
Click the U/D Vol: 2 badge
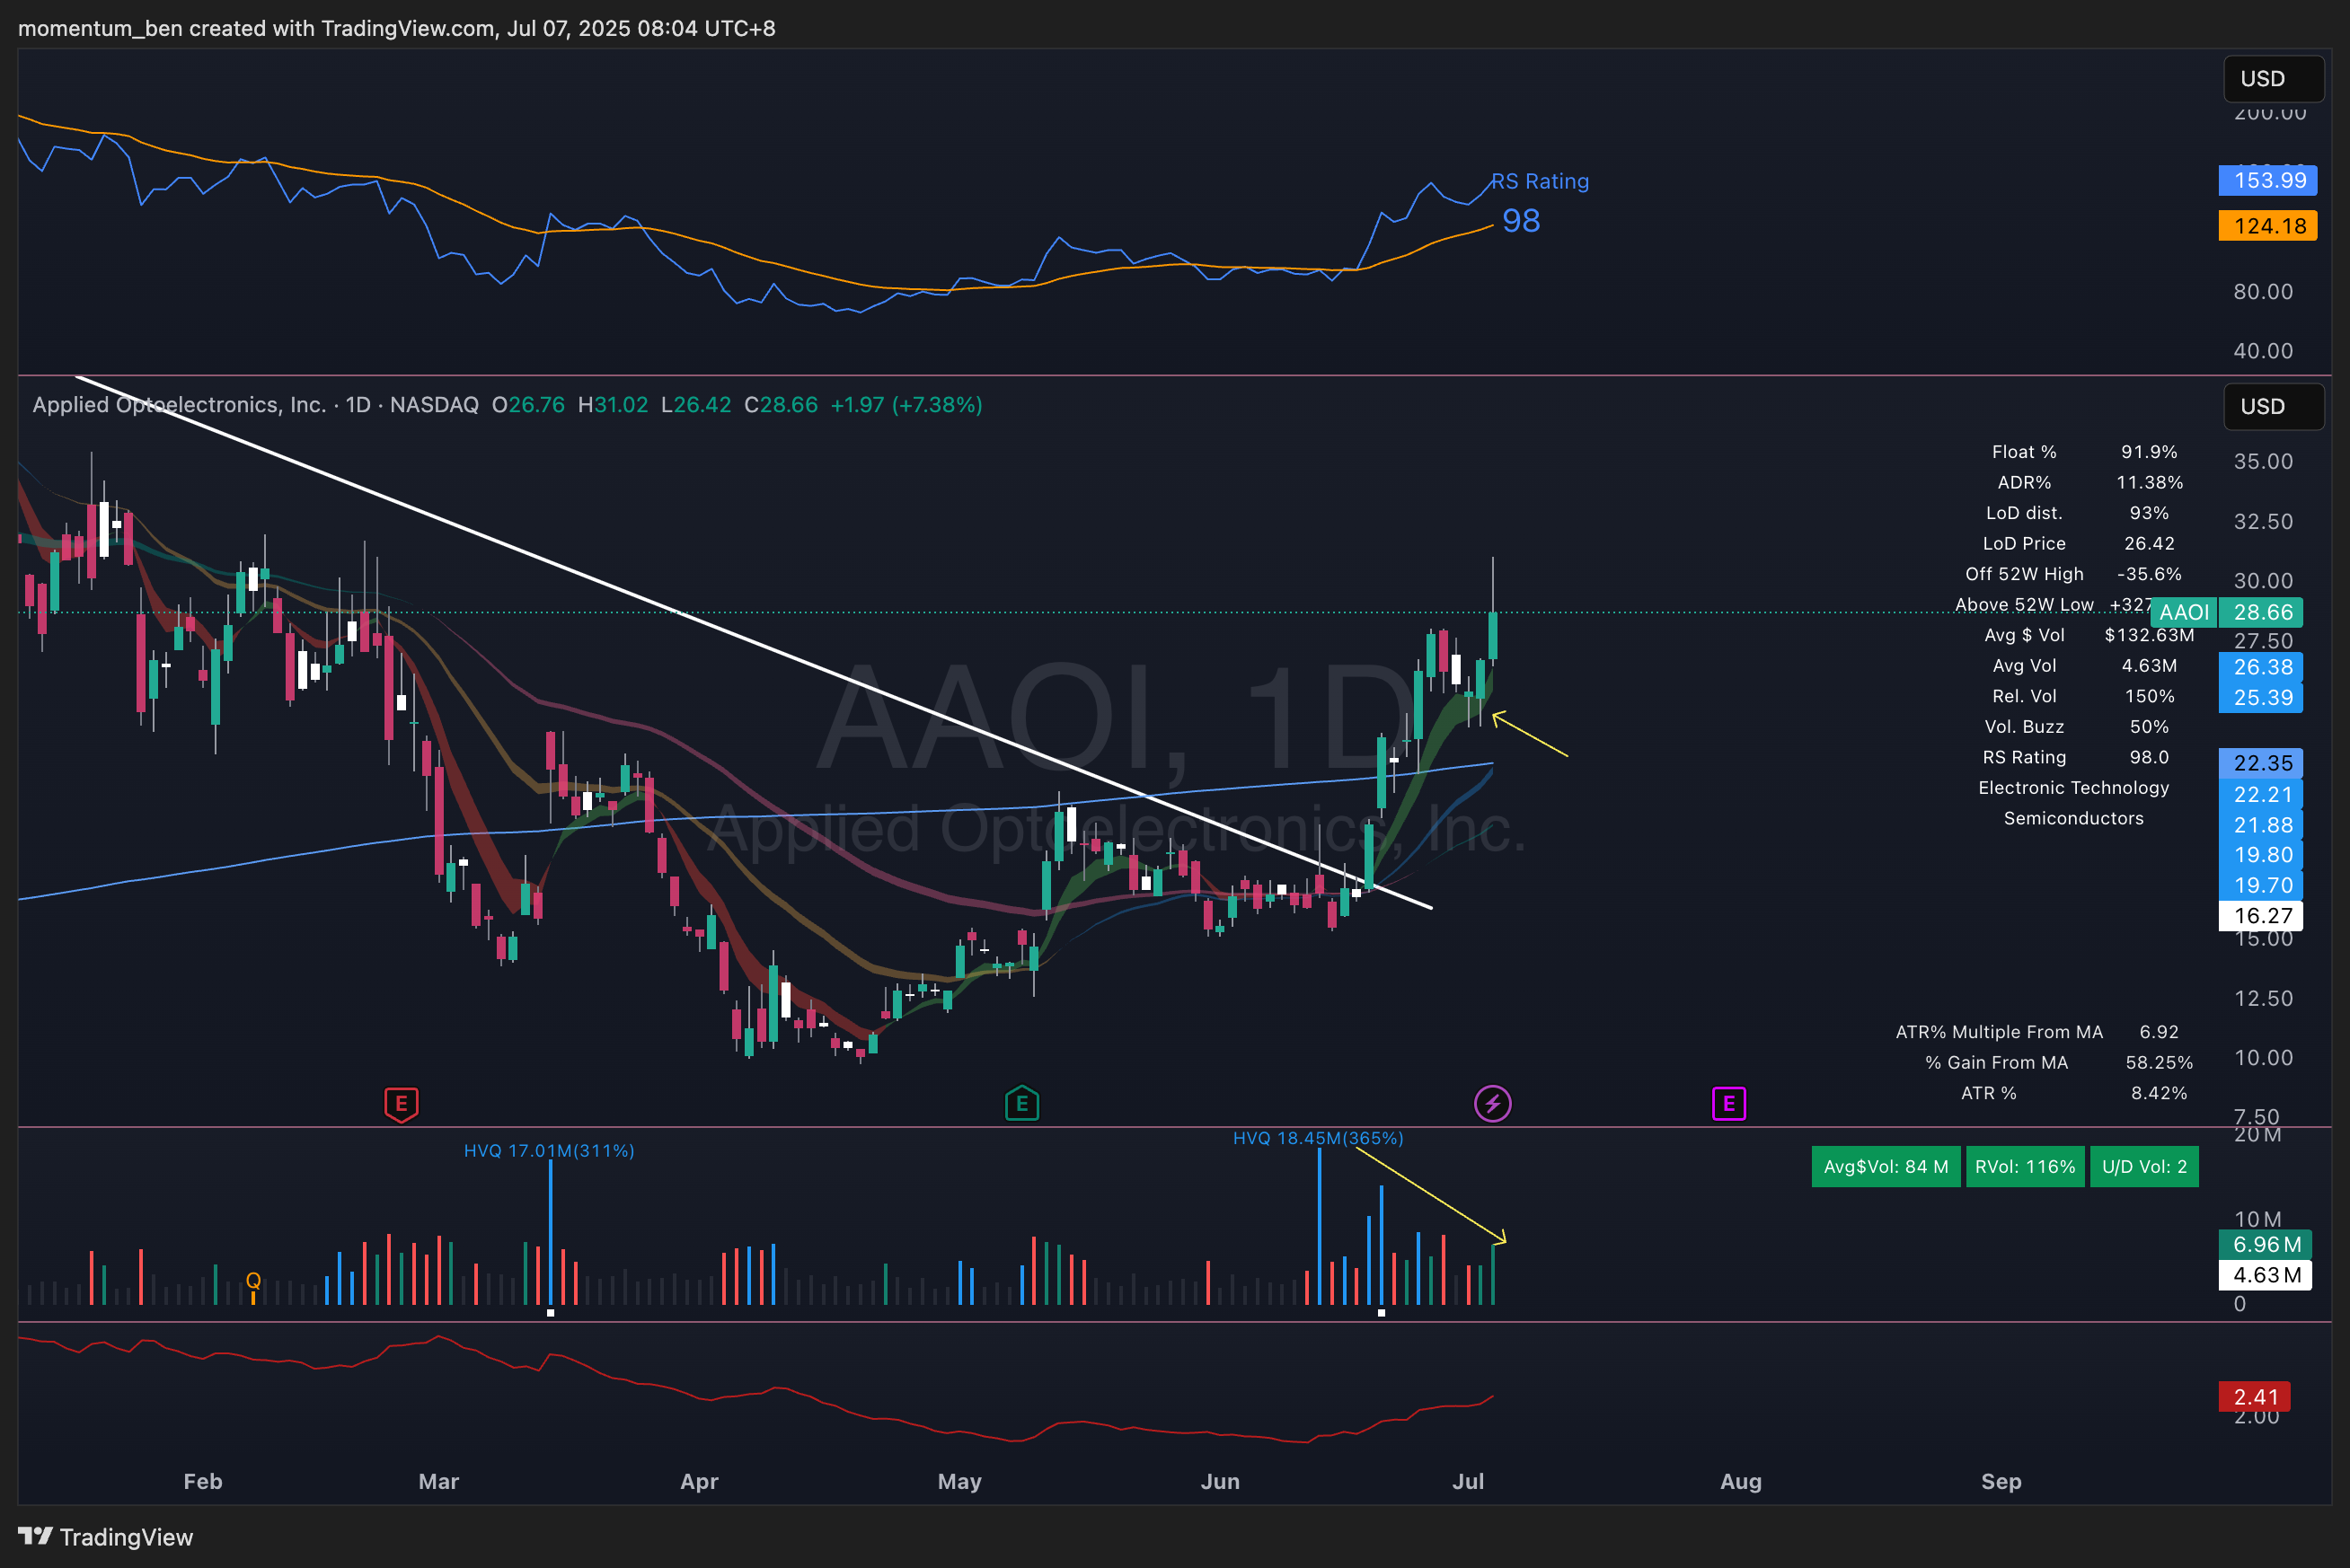pyautogui.click(x=2143, y=1167)
